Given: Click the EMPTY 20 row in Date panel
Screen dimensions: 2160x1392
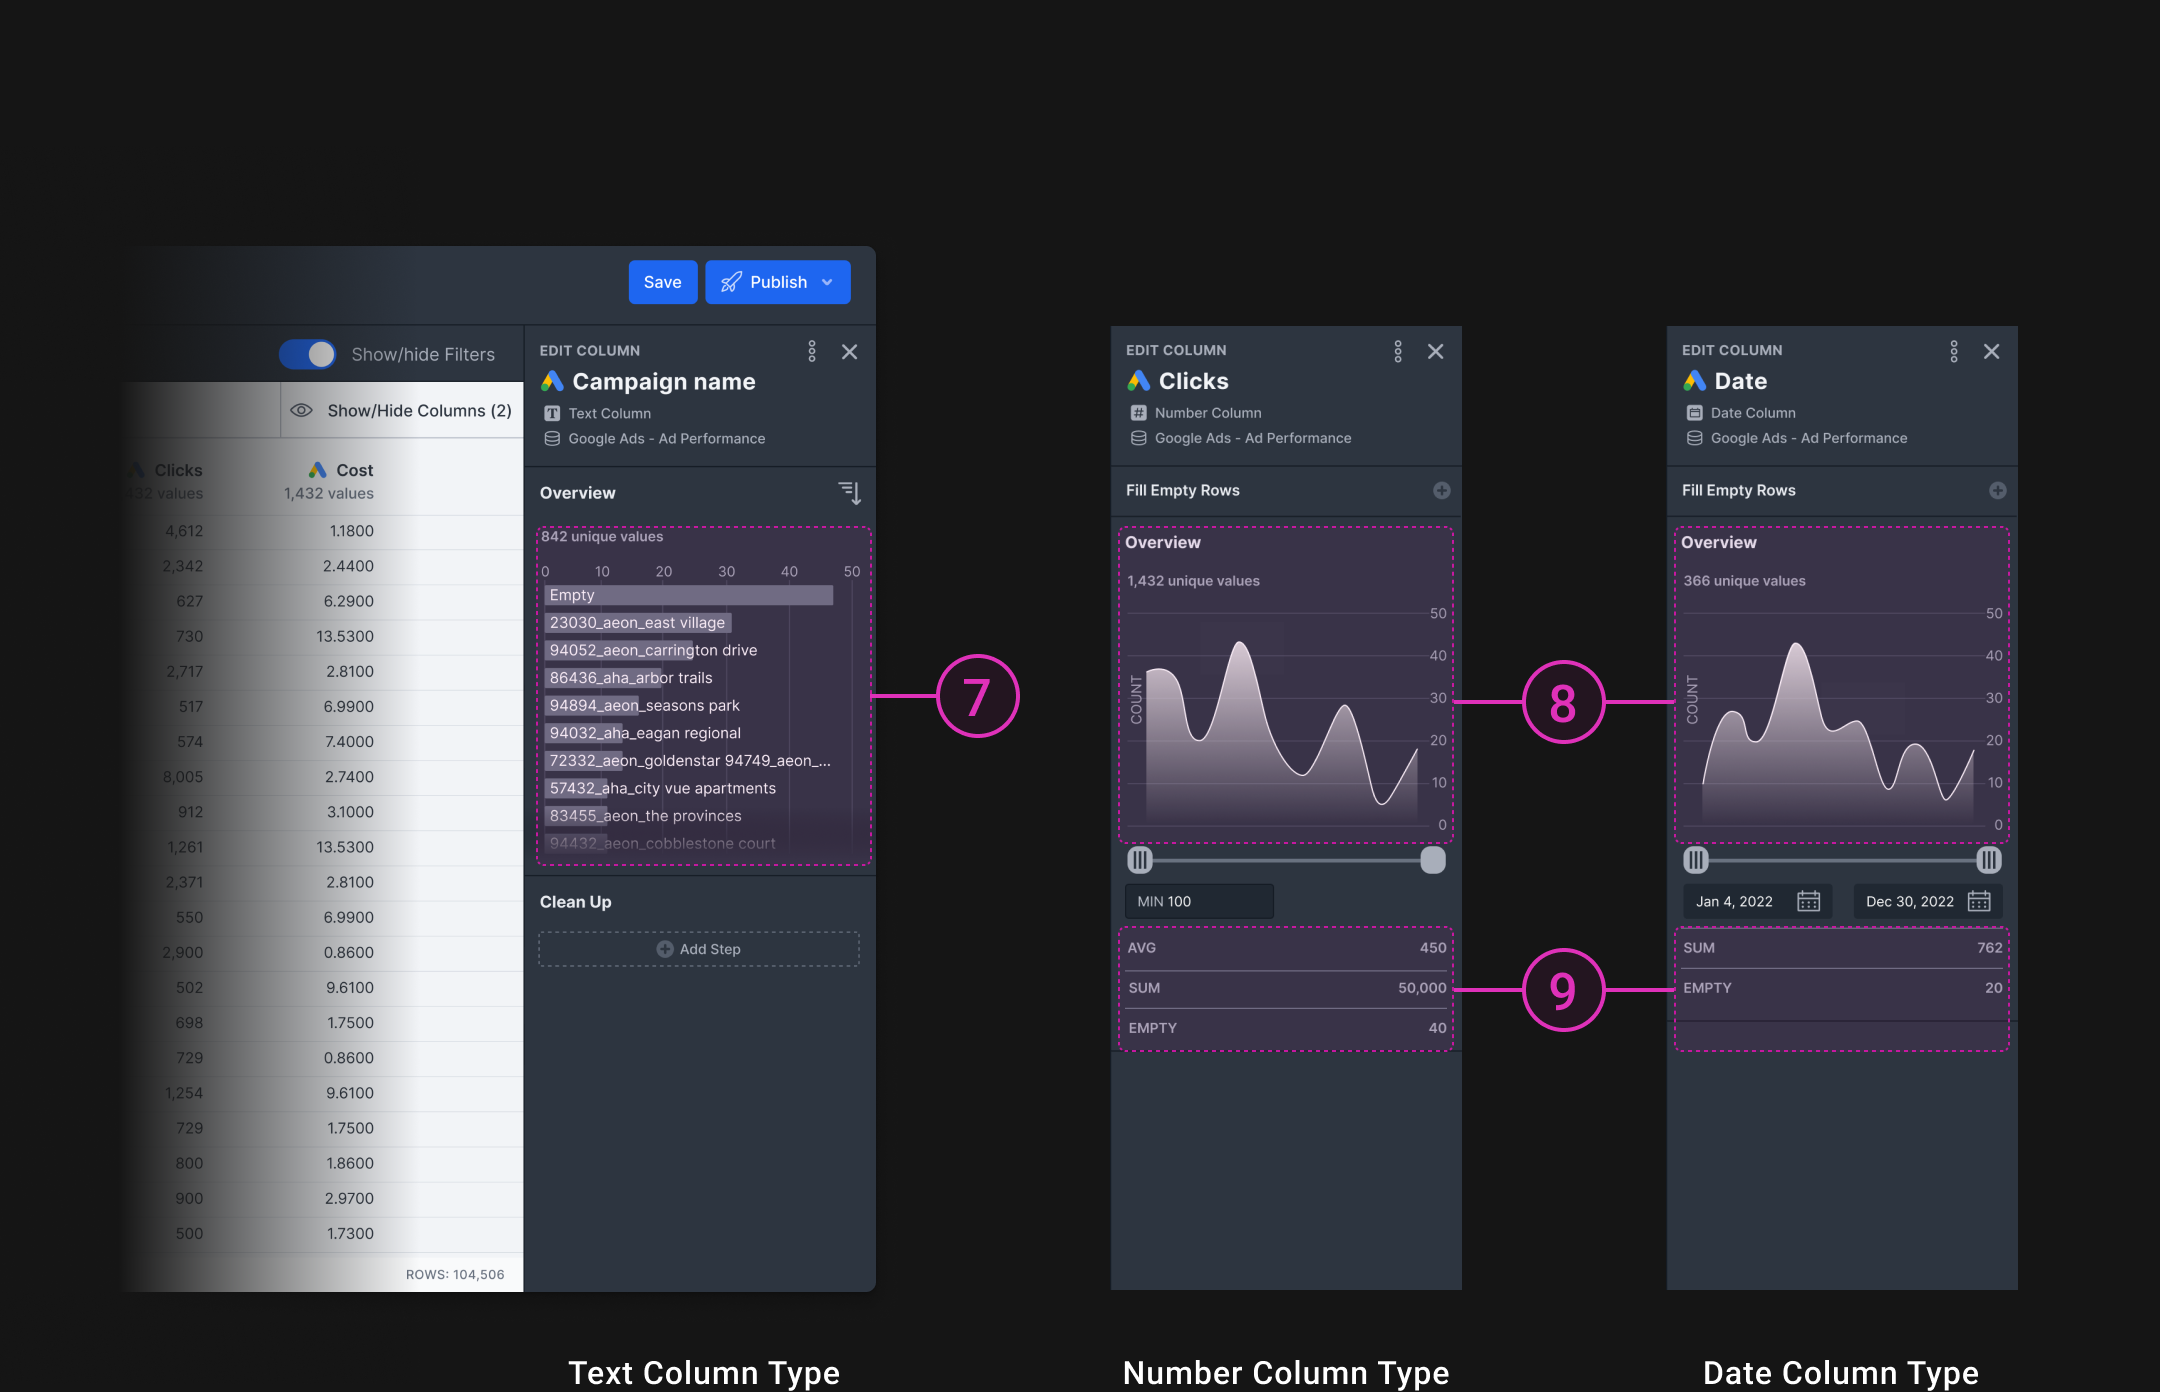Looking at the screenshot, I should pos(1842,988).
